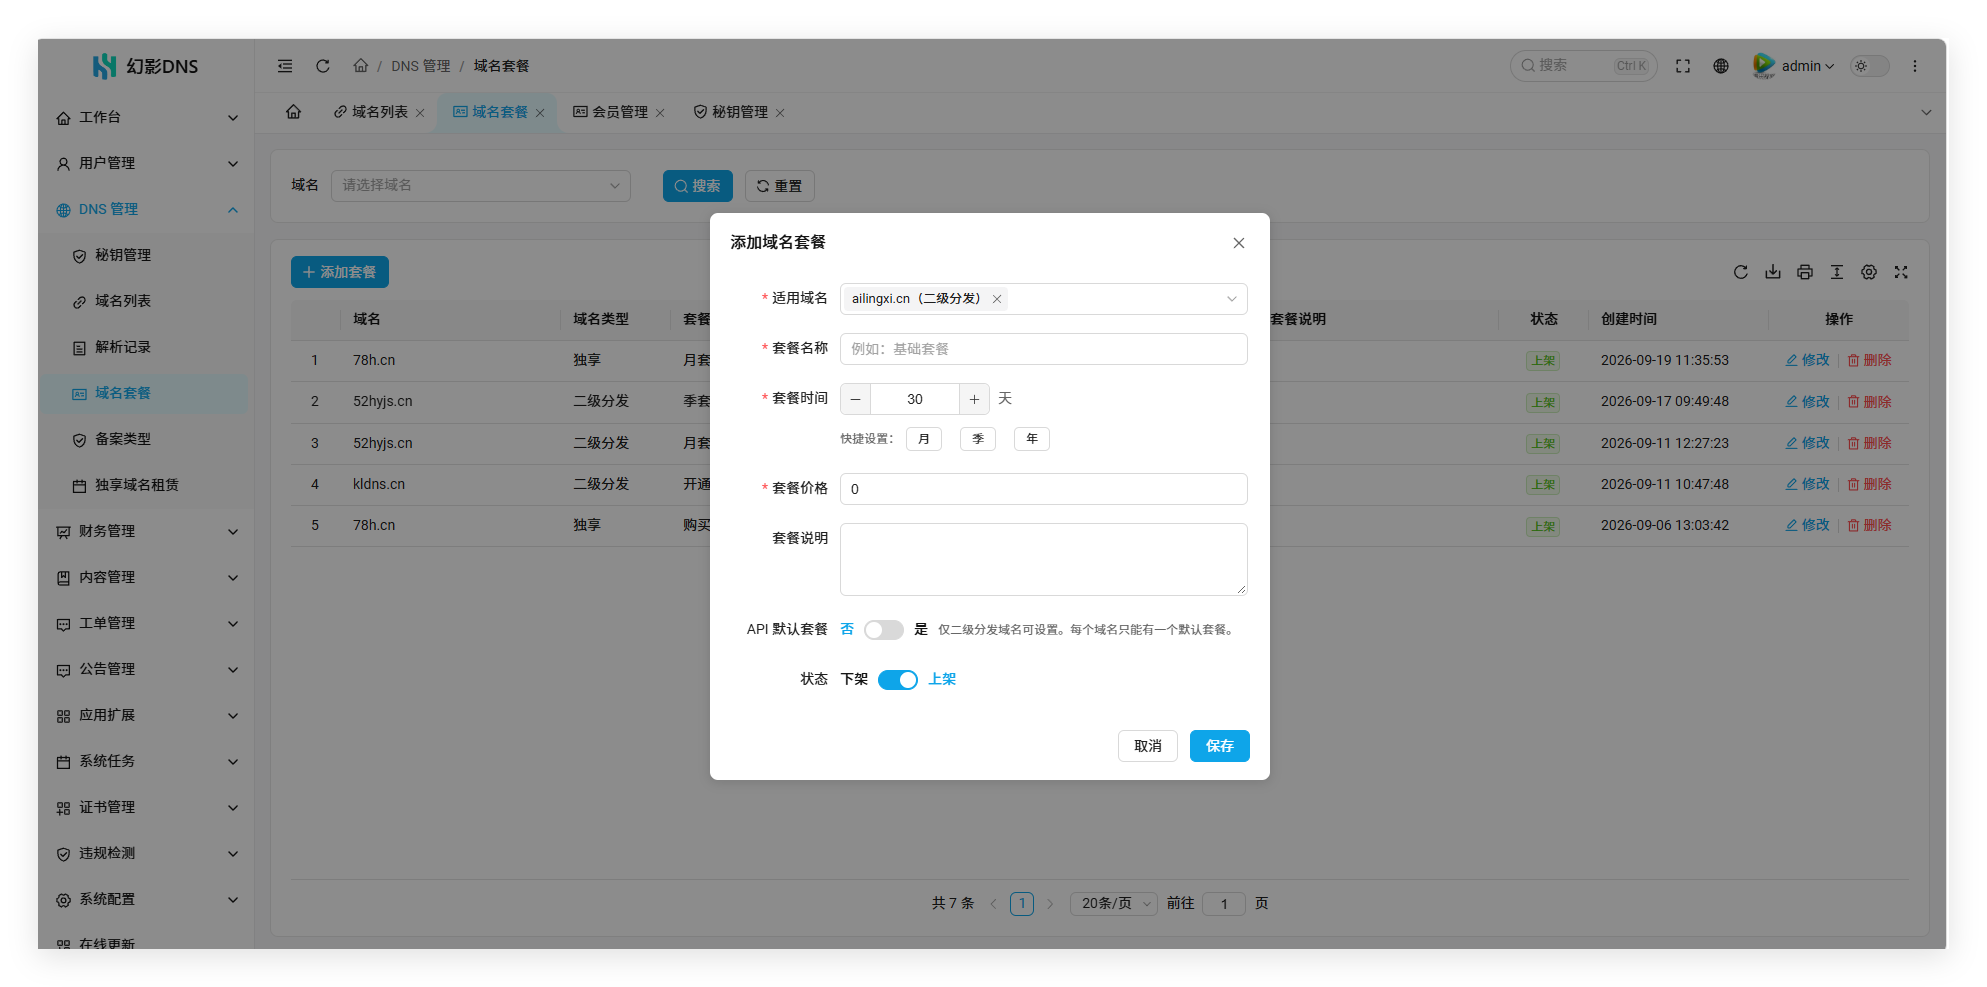Toggle fullscreen mode icon in header
The image size is (1987, 987).
[1683, 66]
